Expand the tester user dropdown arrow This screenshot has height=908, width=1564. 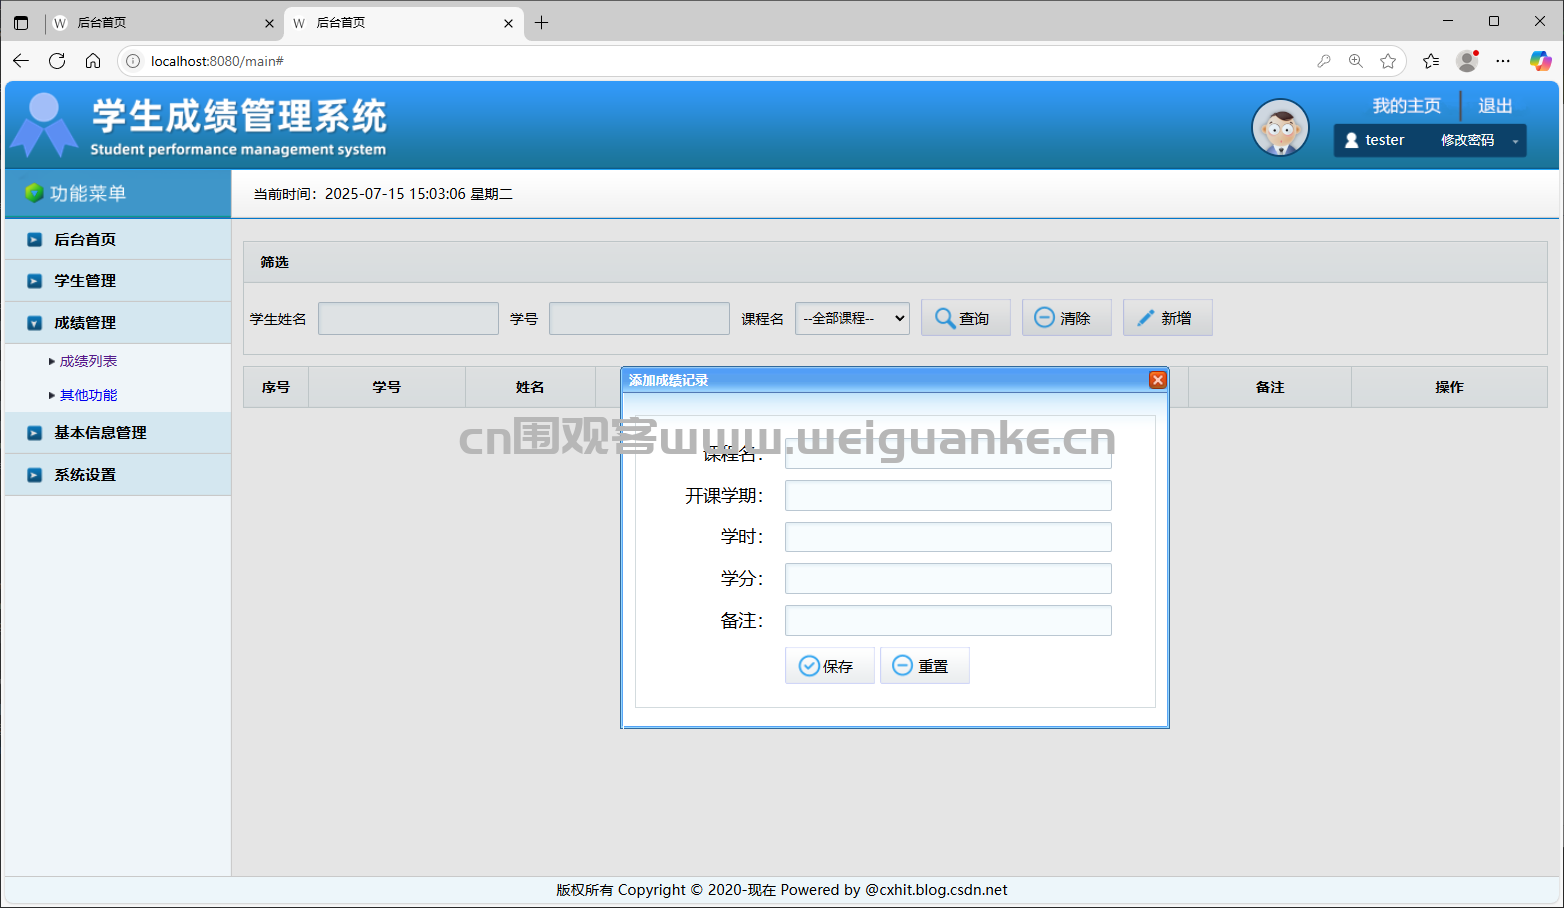(1515, 141)
